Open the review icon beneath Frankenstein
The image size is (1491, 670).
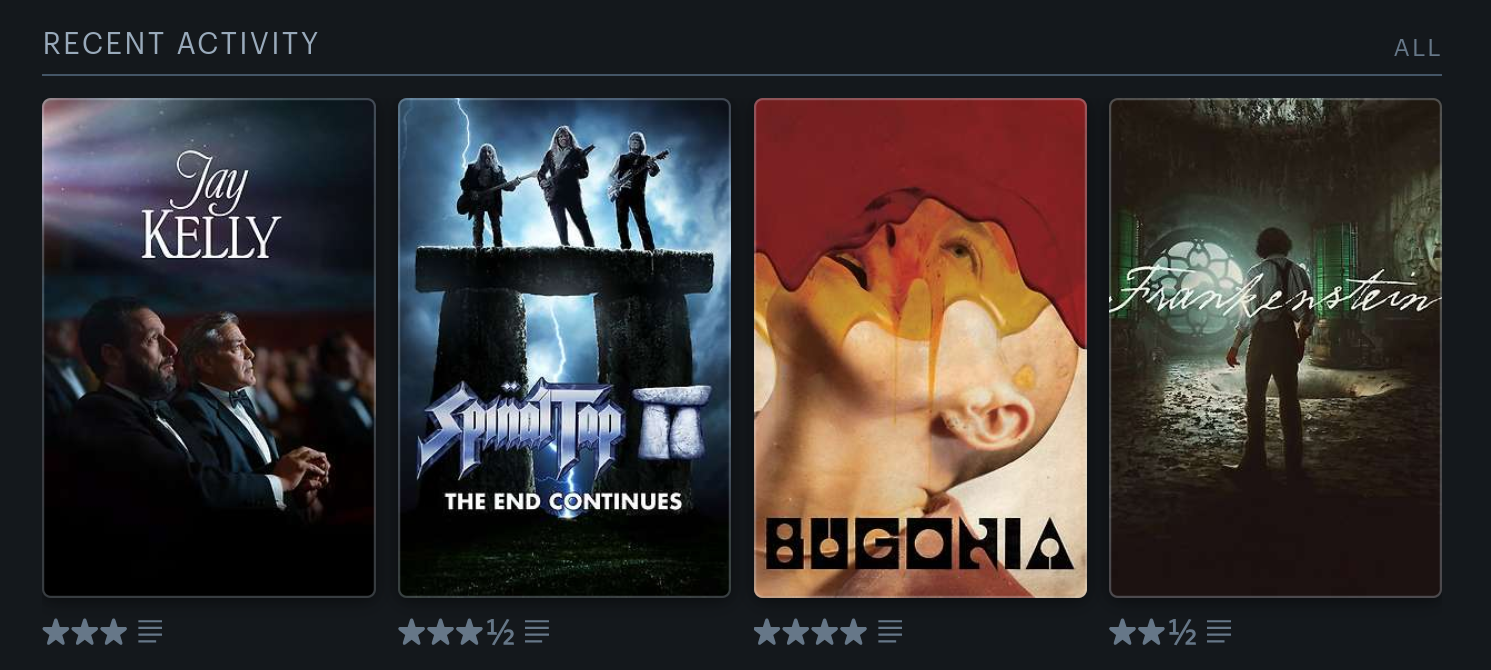[x=1219, y=632]
